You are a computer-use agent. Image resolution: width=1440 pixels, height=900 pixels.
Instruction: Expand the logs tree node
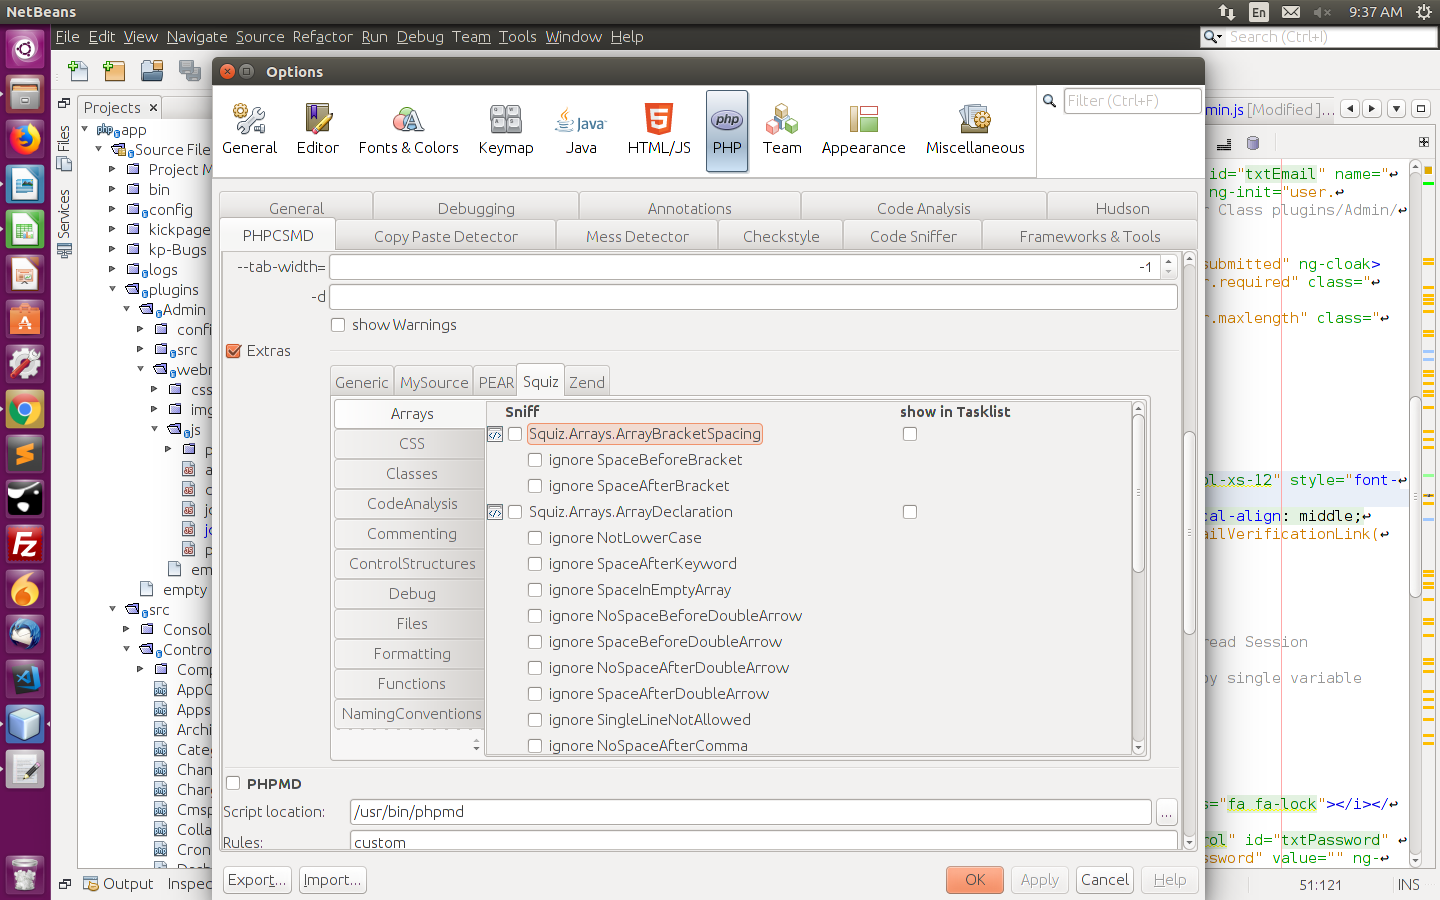pos(113,269)
